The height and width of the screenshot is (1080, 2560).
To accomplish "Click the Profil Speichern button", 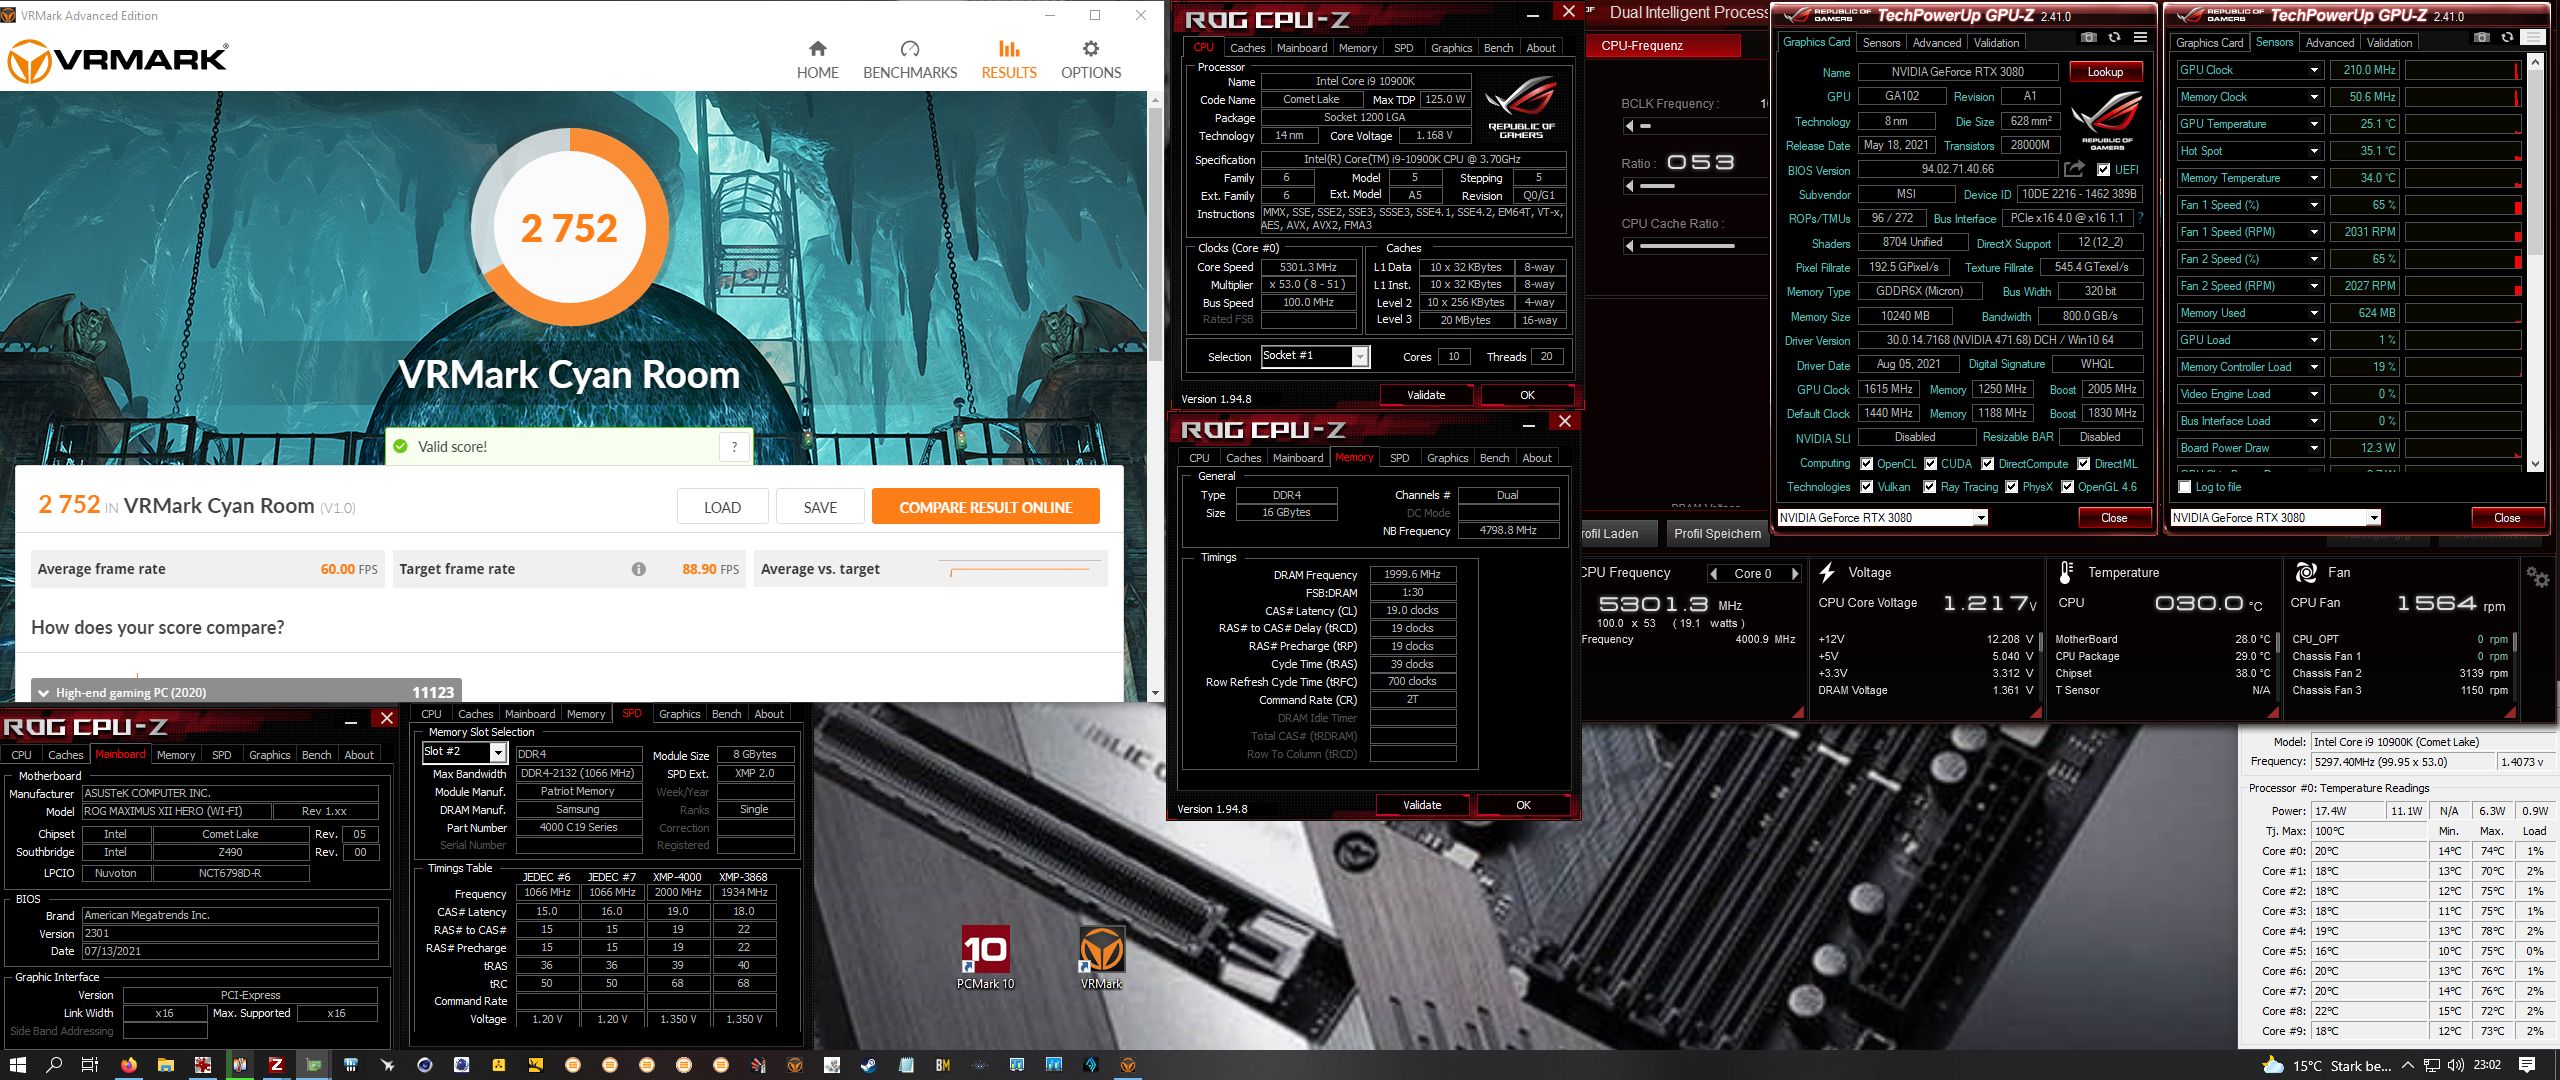I will (1716, 533).
